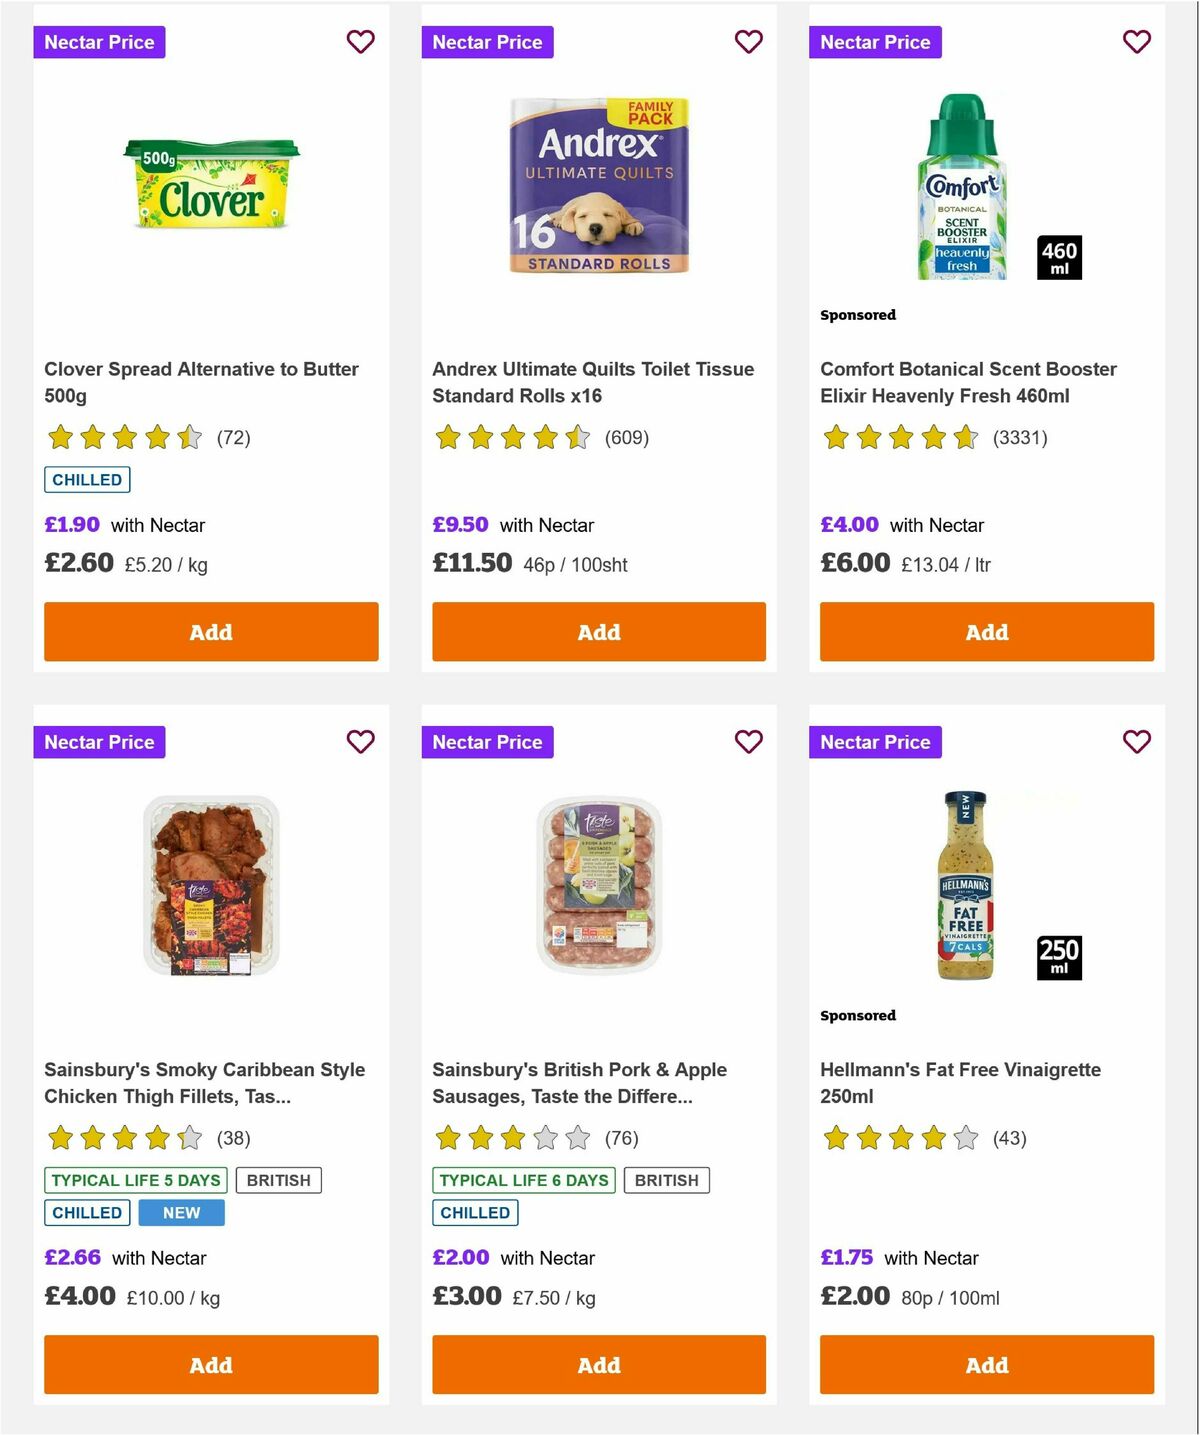Toggle the BRITISH tag on Pork & Apple Sausages

[x=667, y=1180]
